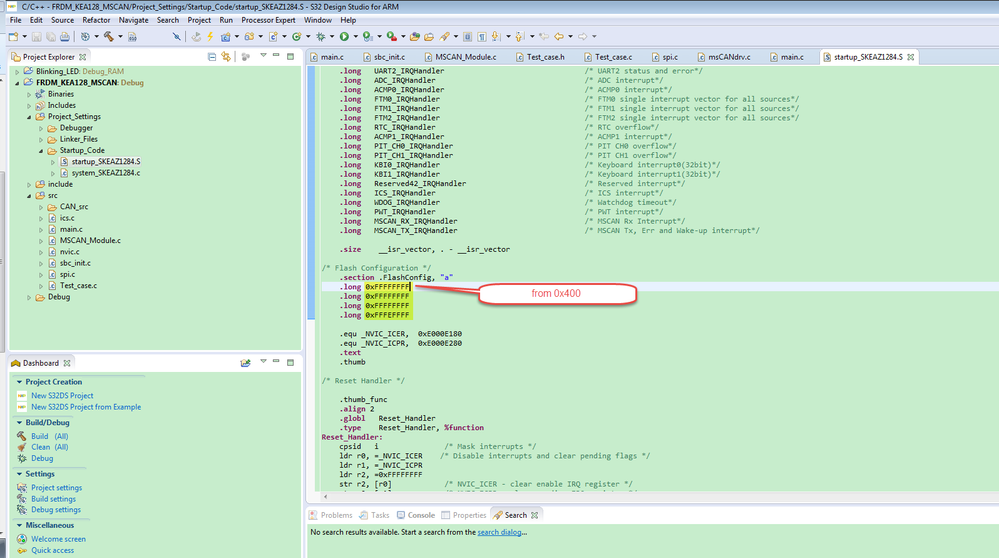Toggle Block Selection mode button
Screen dimensions: 999x558
[x=467, y=37]
